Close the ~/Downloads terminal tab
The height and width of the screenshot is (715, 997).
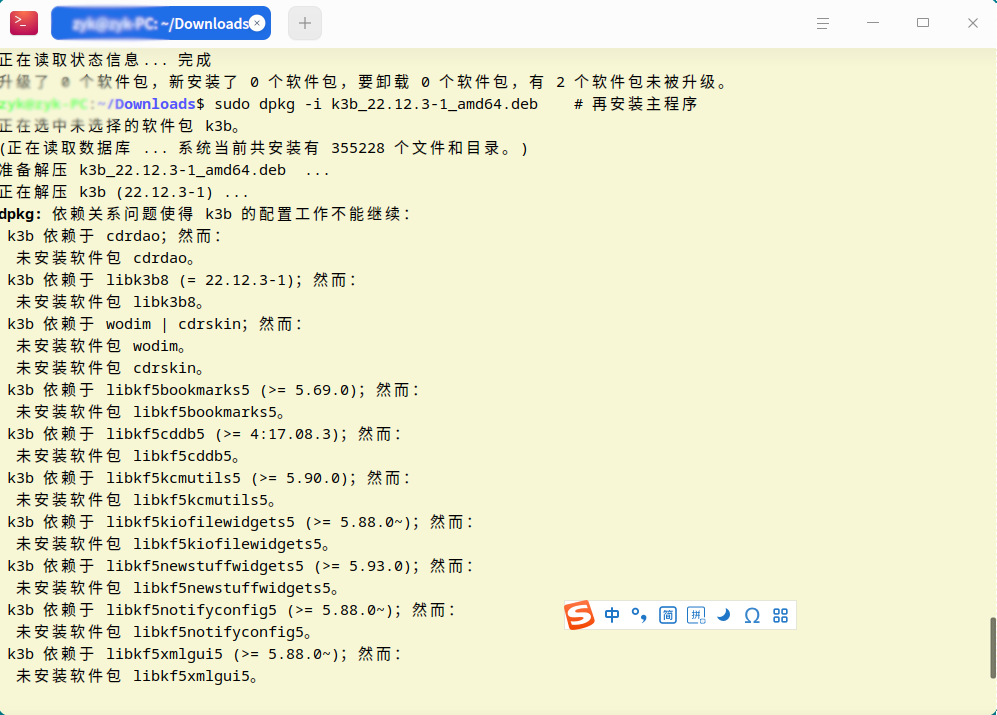257,24
